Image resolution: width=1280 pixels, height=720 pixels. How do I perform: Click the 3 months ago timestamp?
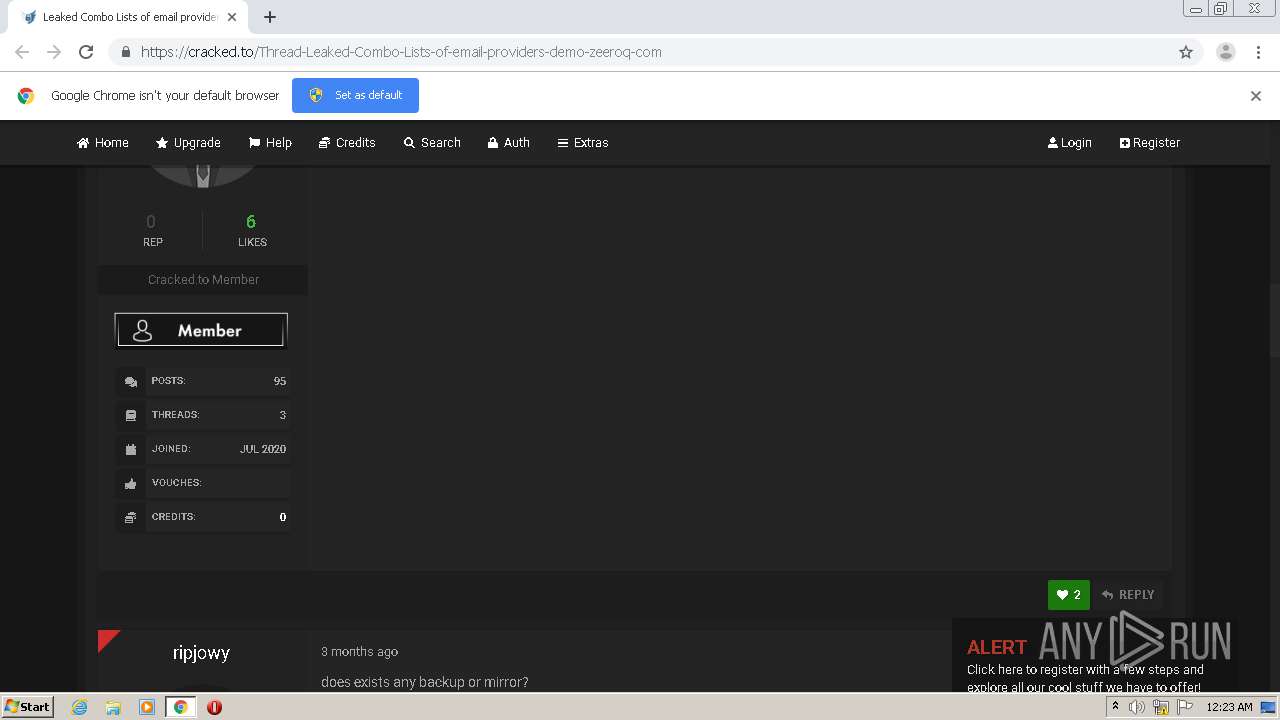point(359,652)
